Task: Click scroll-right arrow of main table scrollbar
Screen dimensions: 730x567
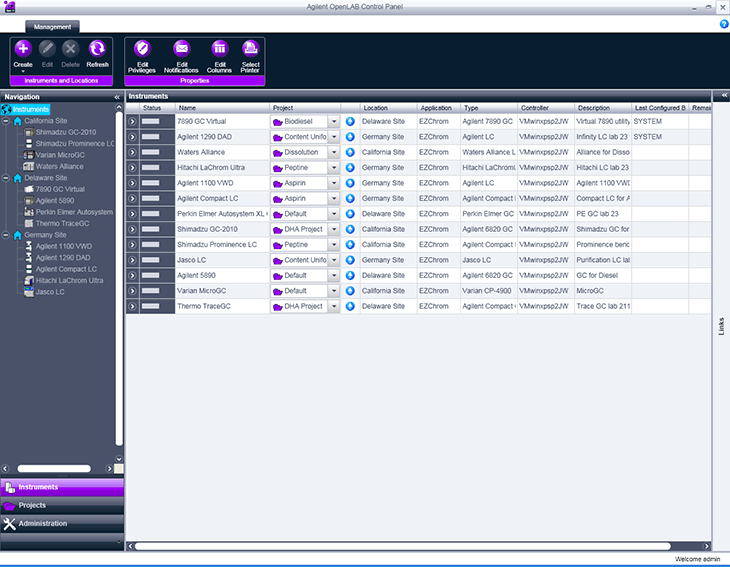Action: pyautogui.click(x=706, y=546)
